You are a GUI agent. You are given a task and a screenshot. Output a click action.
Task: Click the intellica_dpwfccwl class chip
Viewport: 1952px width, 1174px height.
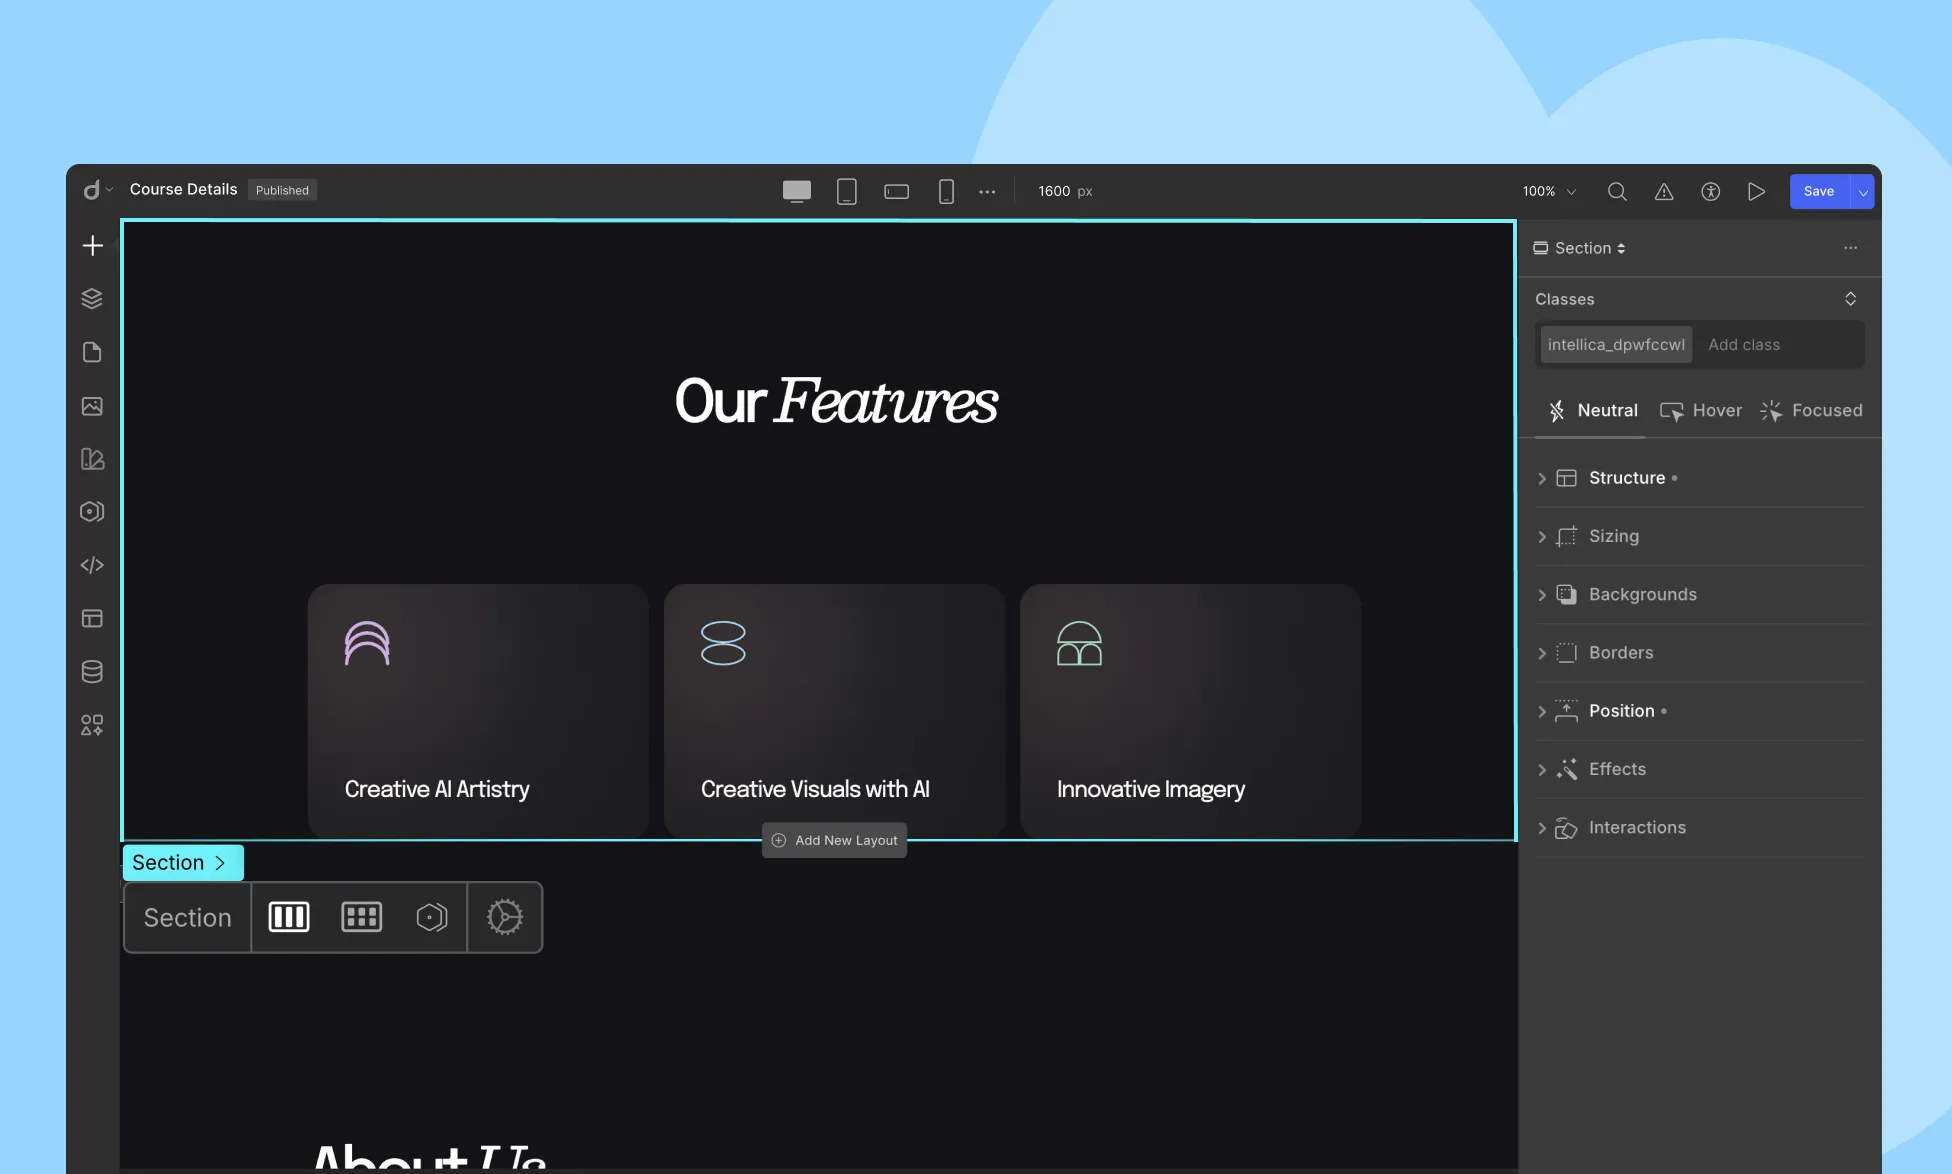tap(1616, 344)
